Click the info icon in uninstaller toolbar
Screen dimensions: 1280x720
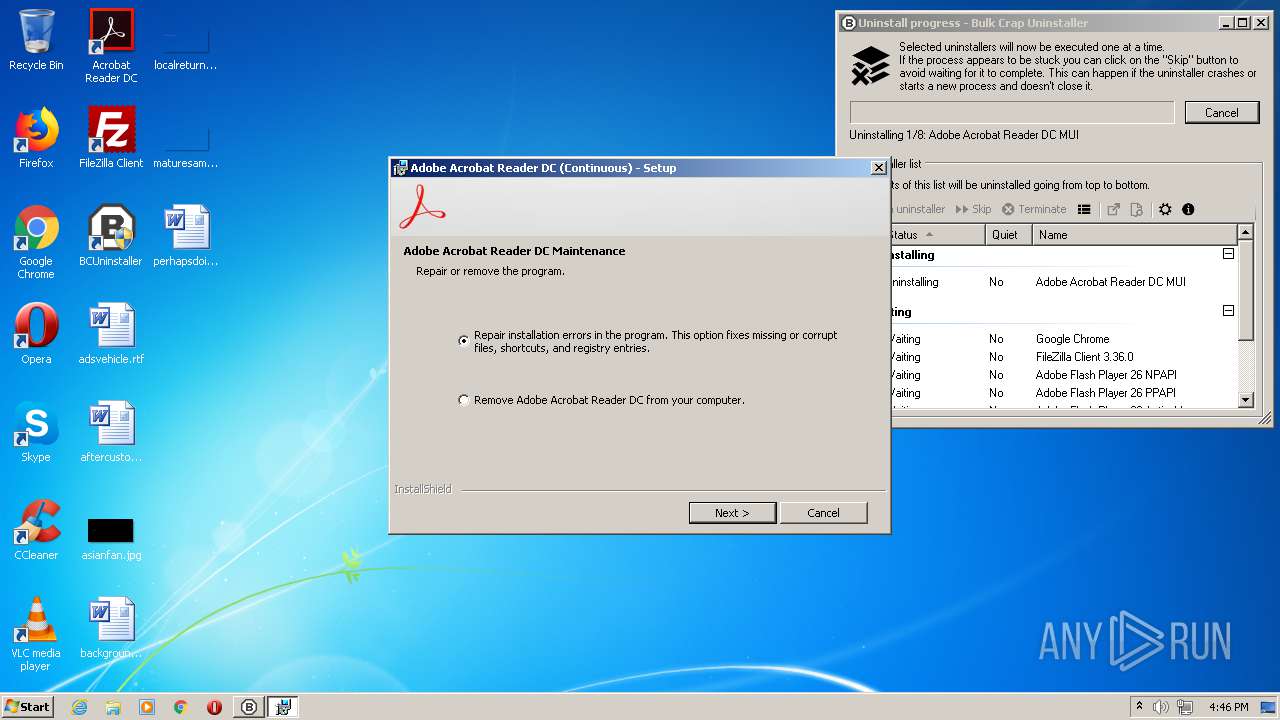click(x=1188, y=209)
